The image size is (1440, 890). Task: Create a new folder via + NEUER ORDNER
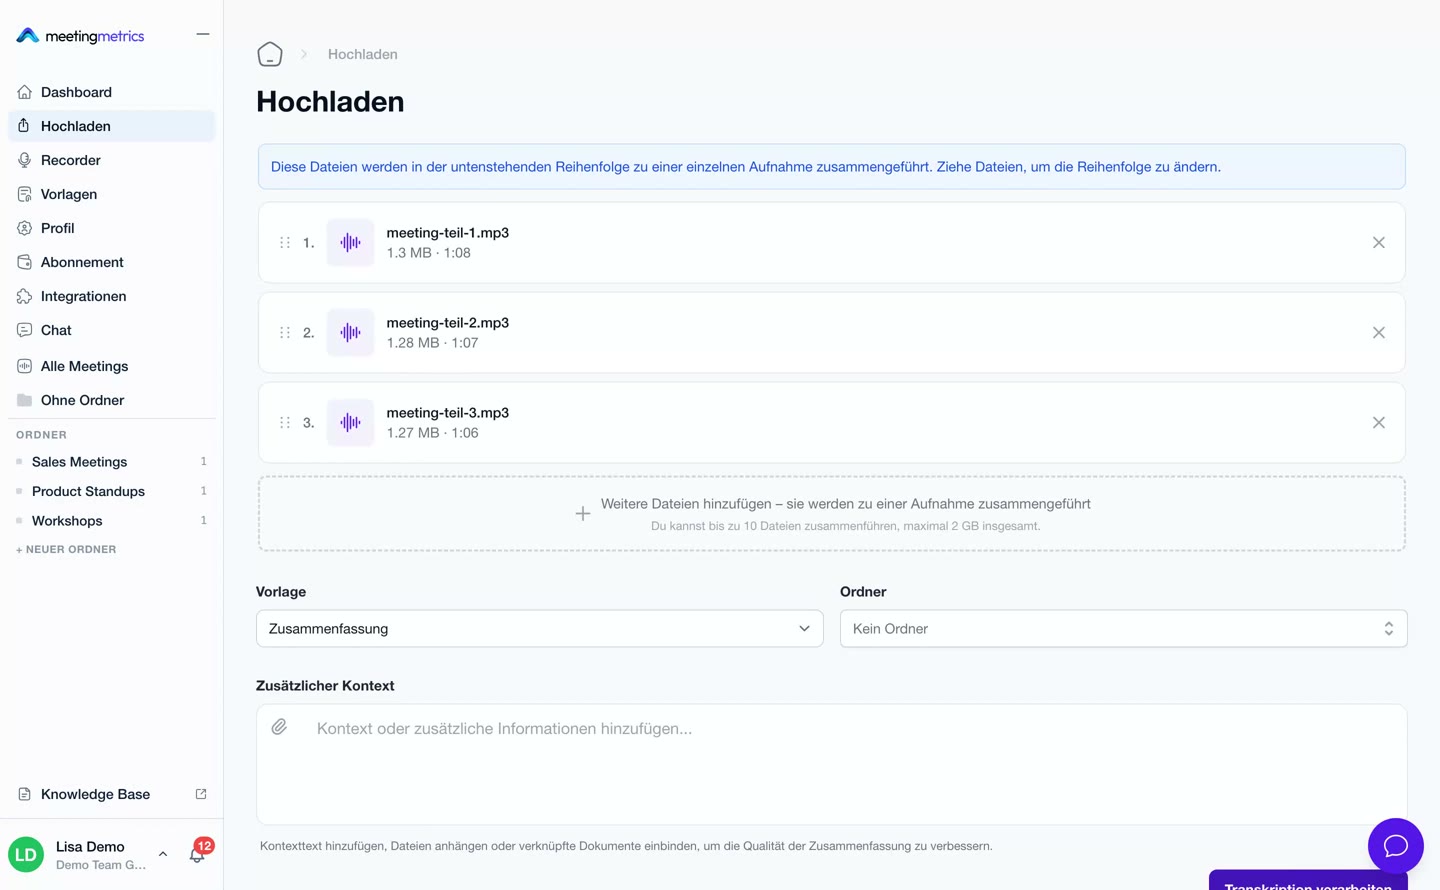(x=66, y=549)
